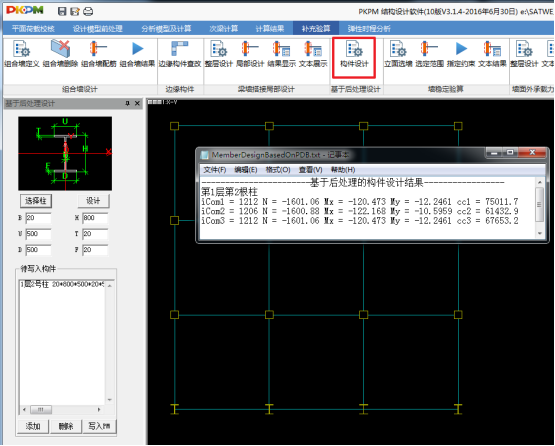Viewport: 555px width, 446px height.
Task: Select 立面选墙 tool
Action: [398, 54]
